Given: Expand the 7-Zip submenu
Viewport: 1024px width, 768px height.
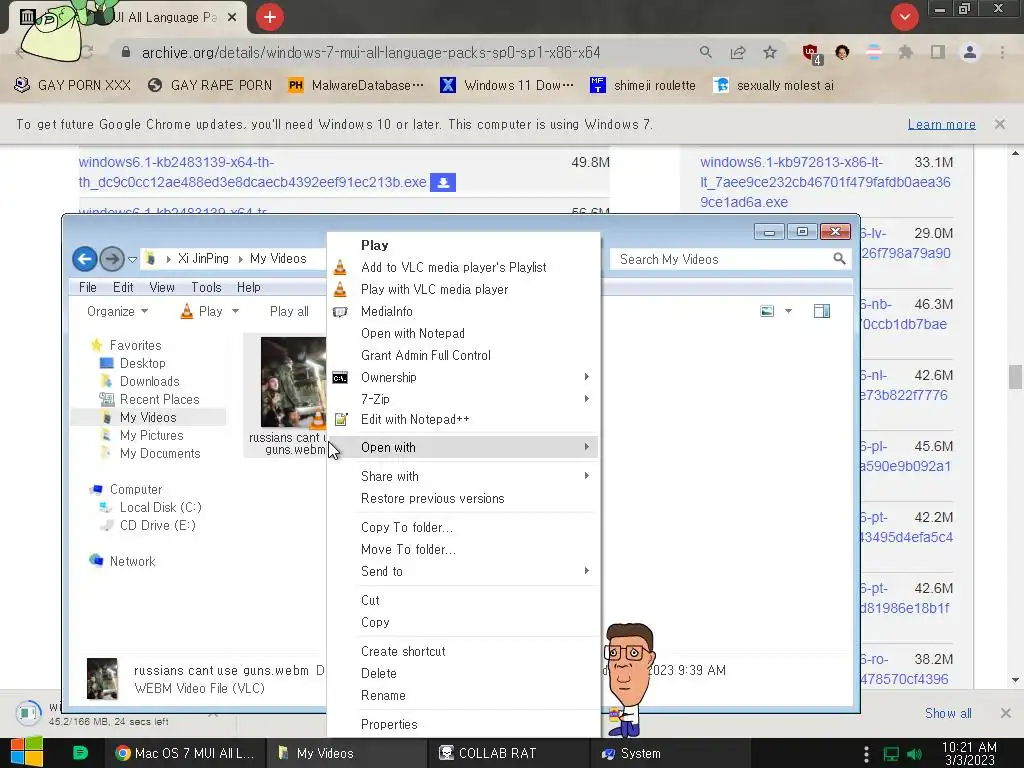Looking at the screenshot, I should coord(463,399).
